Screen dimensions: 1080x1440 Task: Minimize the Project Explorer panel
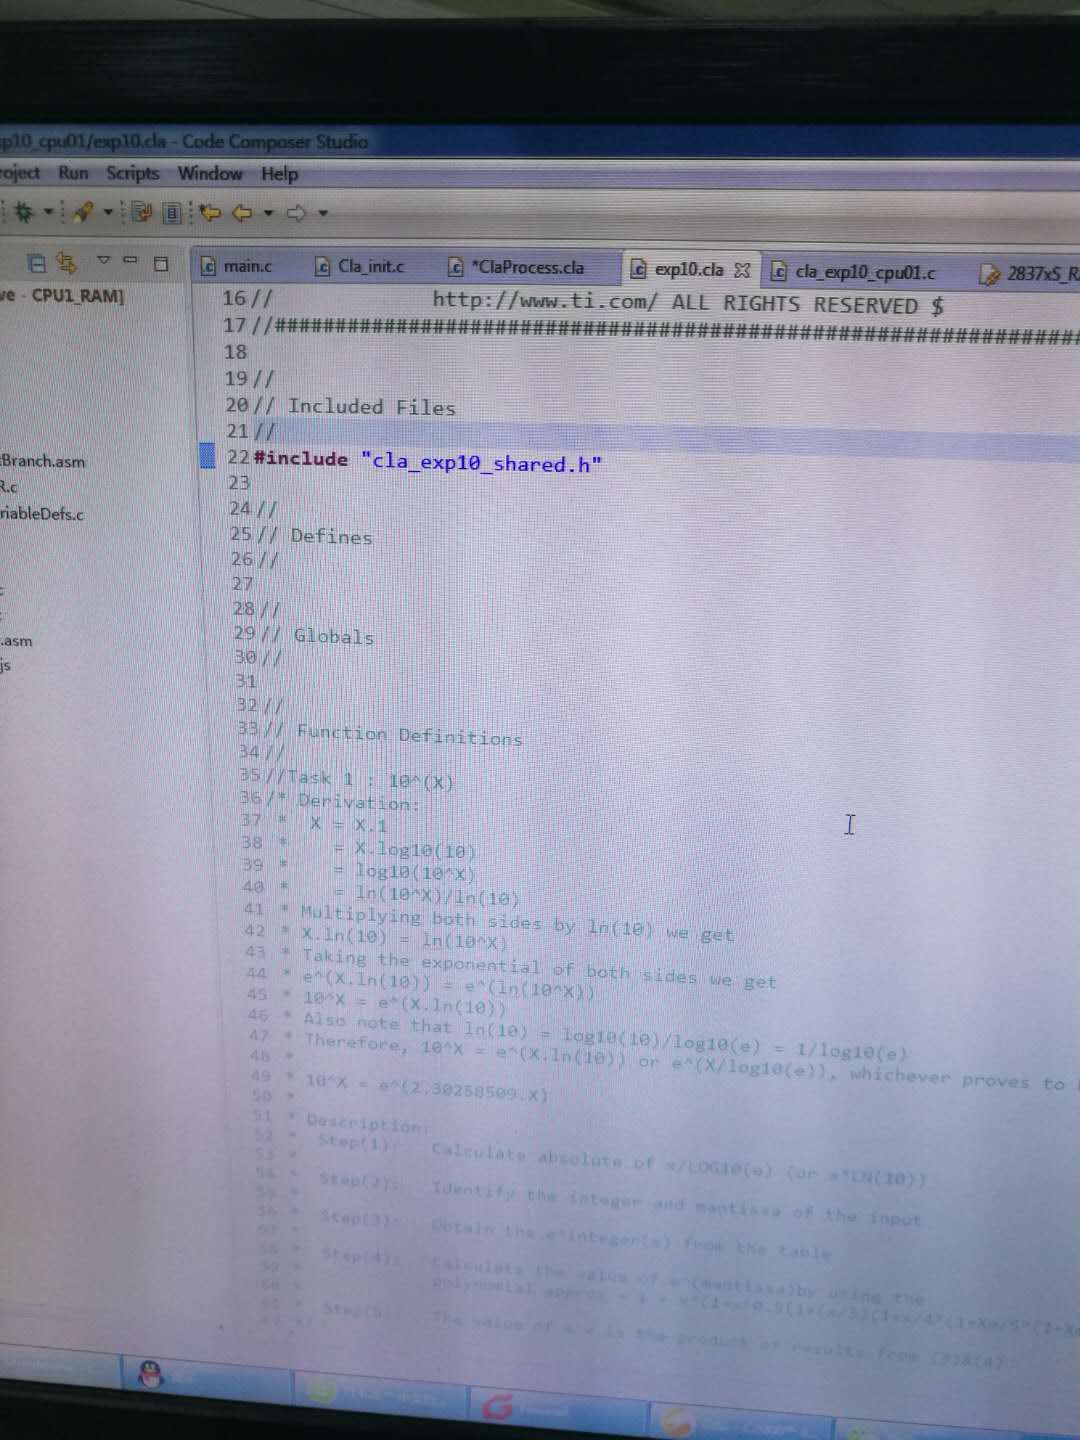[130, 260]
